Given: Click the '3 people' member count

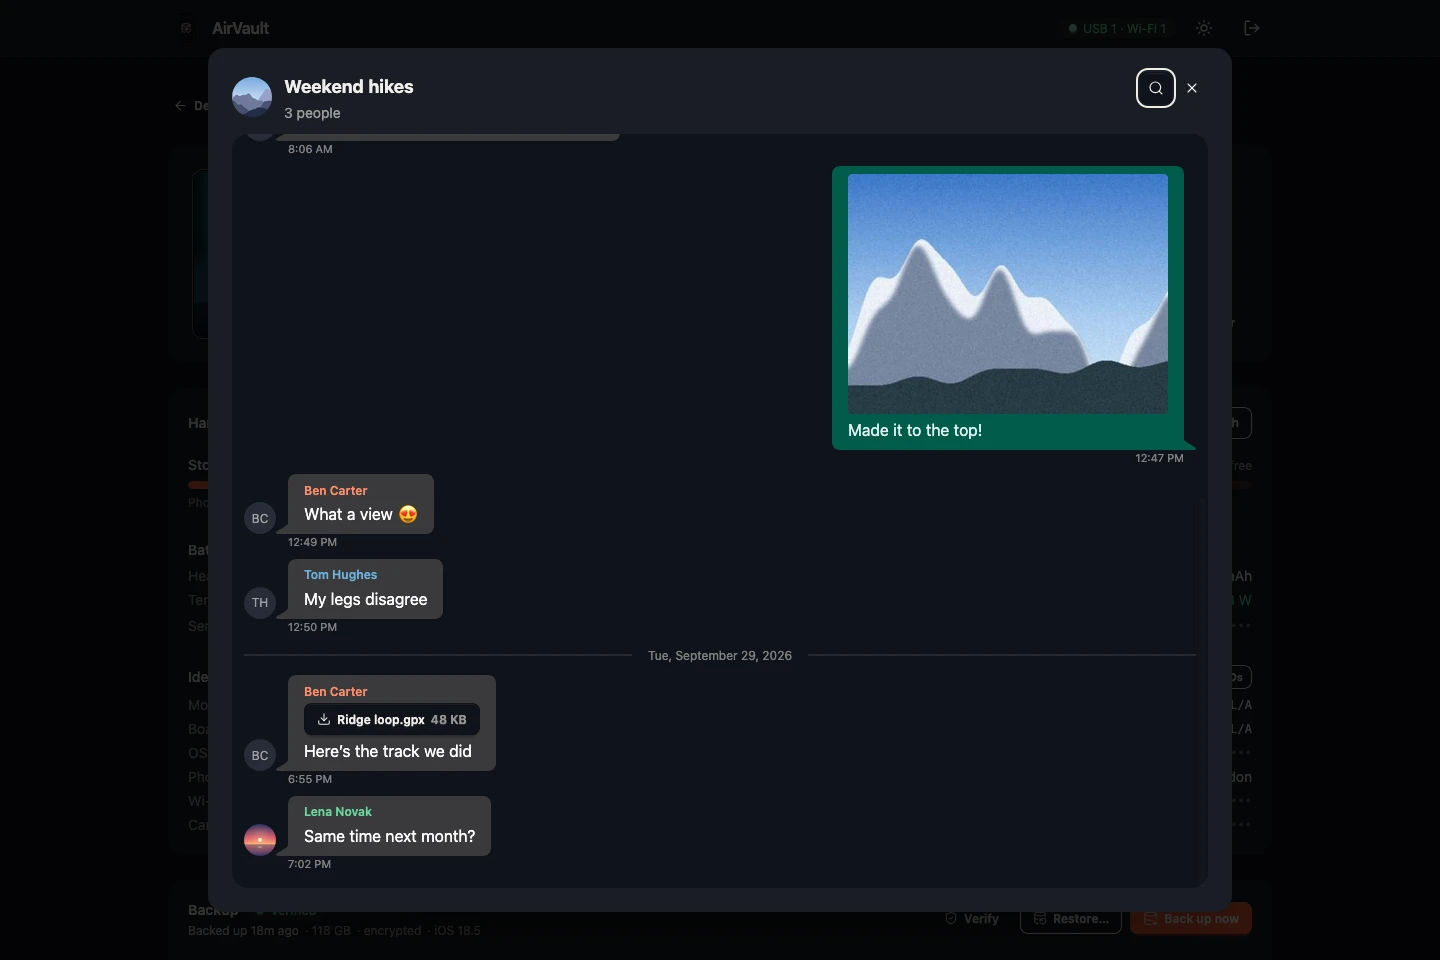Looking at the screenshot, I should click(312, 113).
